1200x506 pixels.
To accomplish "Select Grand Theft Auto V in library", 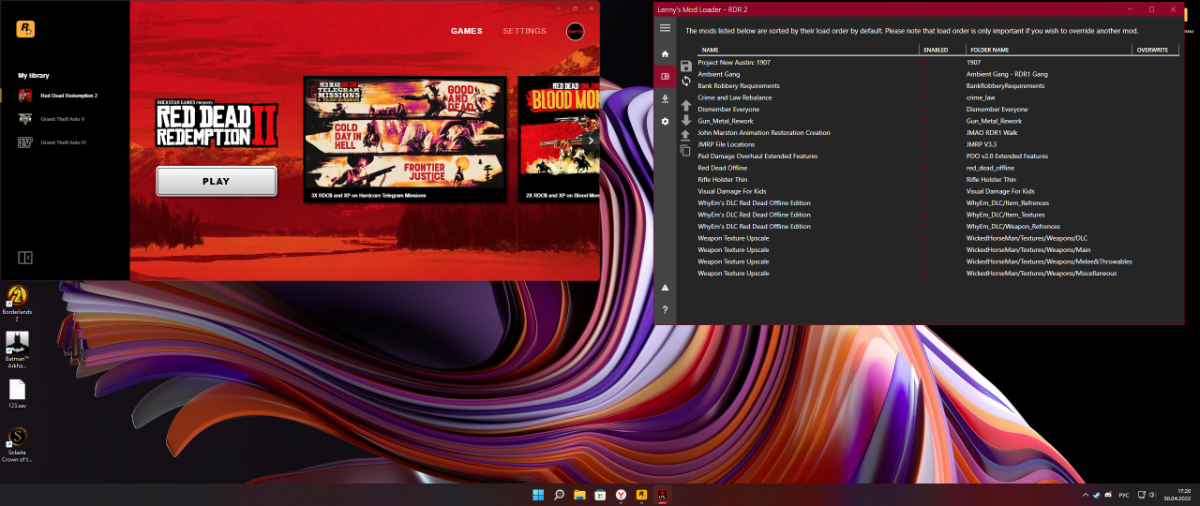I will tap(62, 119).
